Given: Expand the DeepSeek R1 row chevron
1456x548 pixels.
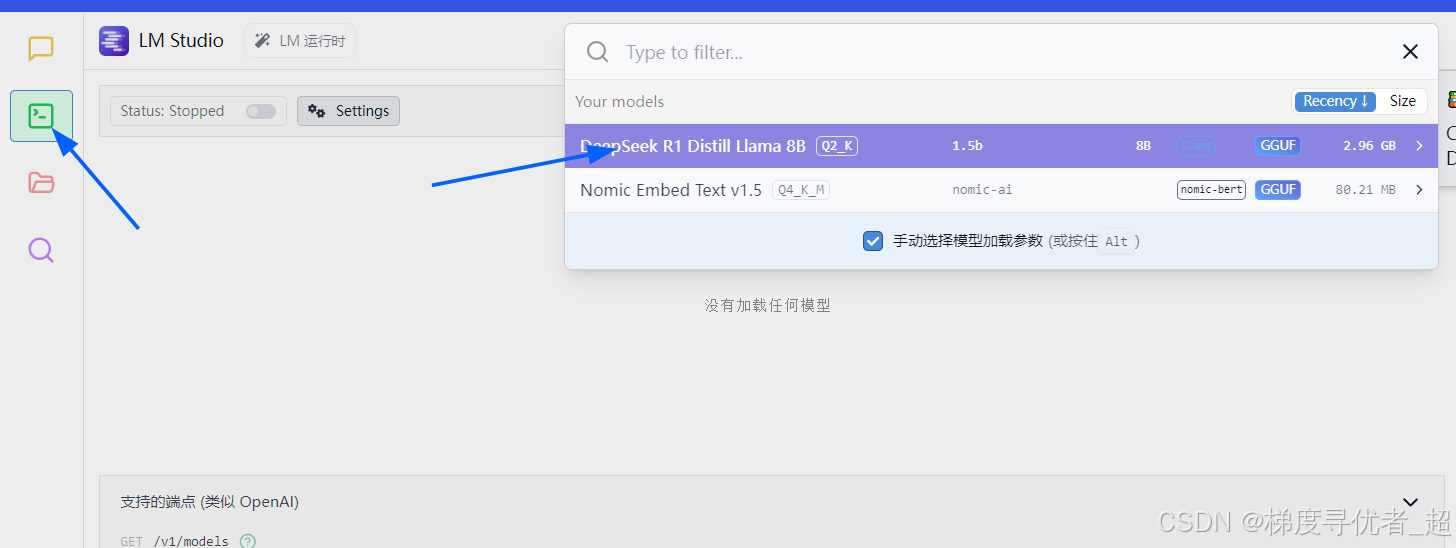Looking at the screenshot, I should coord(1419,146).
